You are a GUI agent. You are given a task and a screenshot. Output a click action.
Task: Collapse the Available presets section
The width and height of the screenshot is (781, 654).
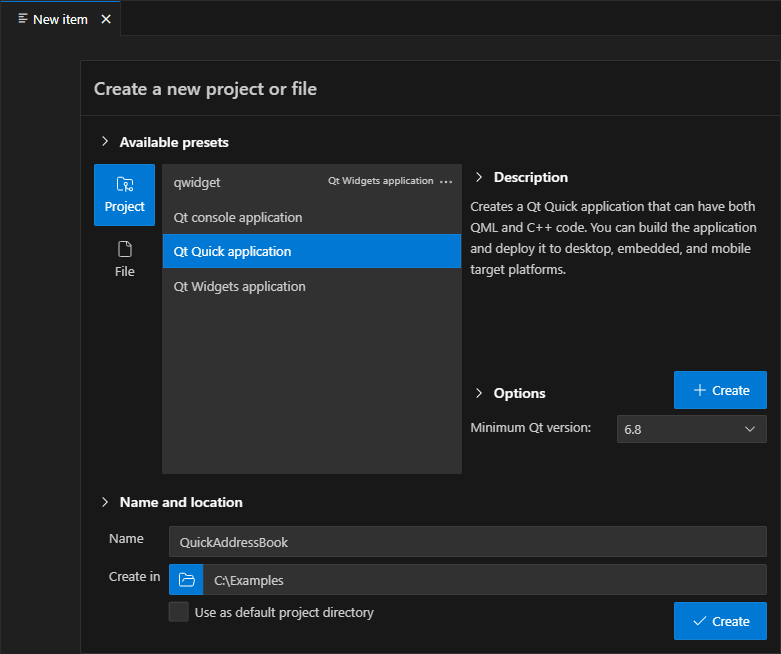click(105, 141)
